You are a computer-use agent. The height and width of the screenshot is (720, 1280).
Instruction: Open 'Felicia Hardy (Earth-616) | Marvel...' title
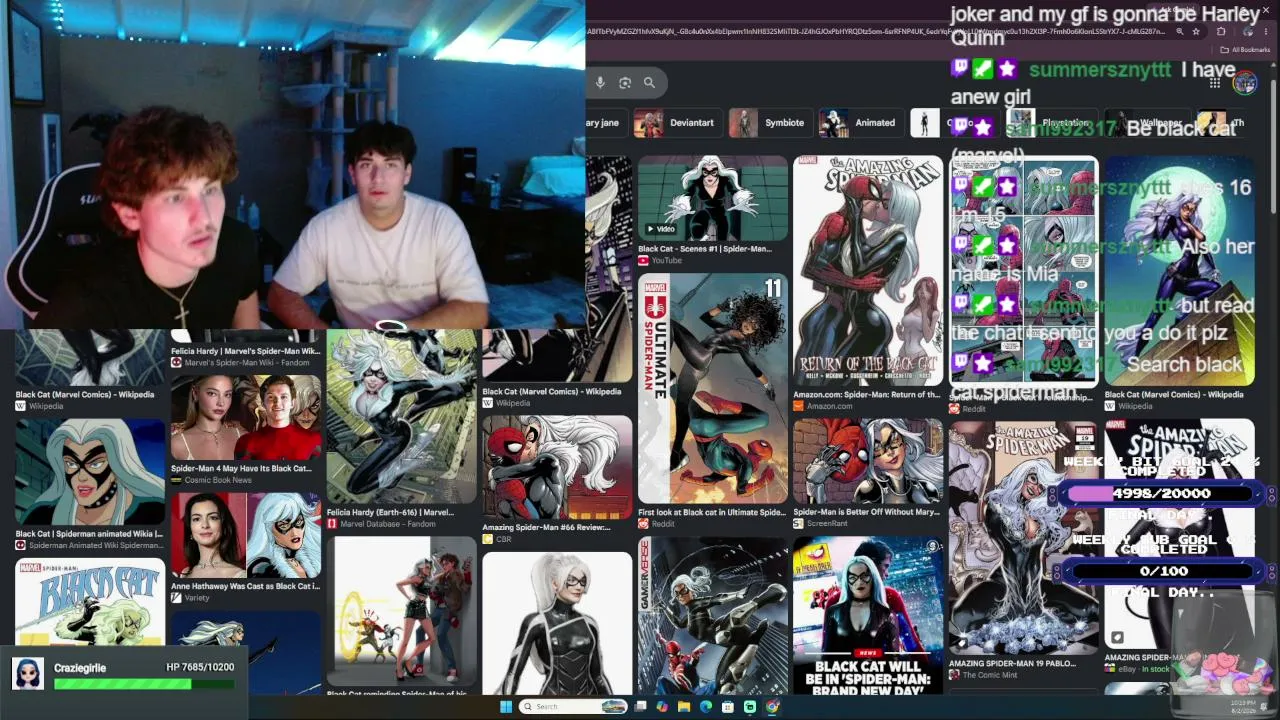(x=390, y=513)
